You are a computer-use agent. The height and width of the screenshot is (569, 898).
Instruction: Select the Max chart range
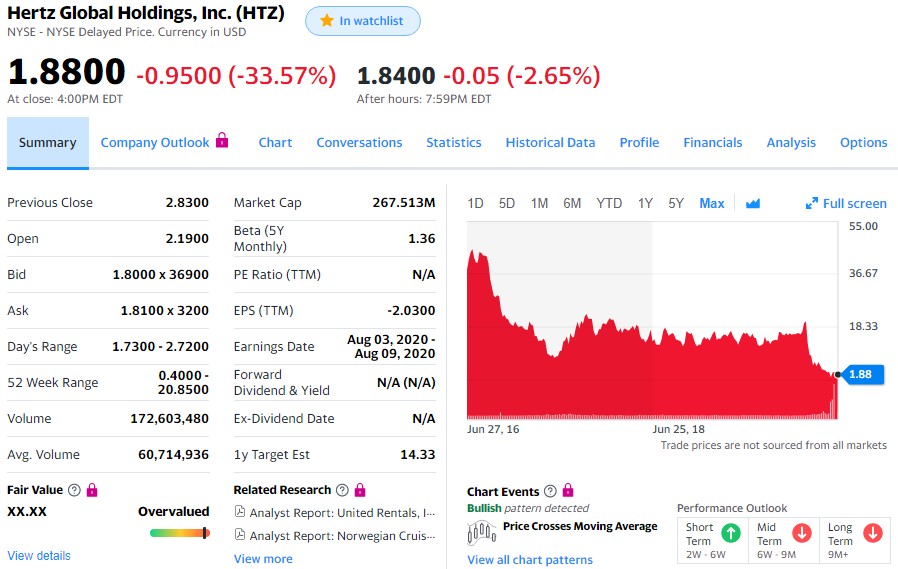[712, 203]
